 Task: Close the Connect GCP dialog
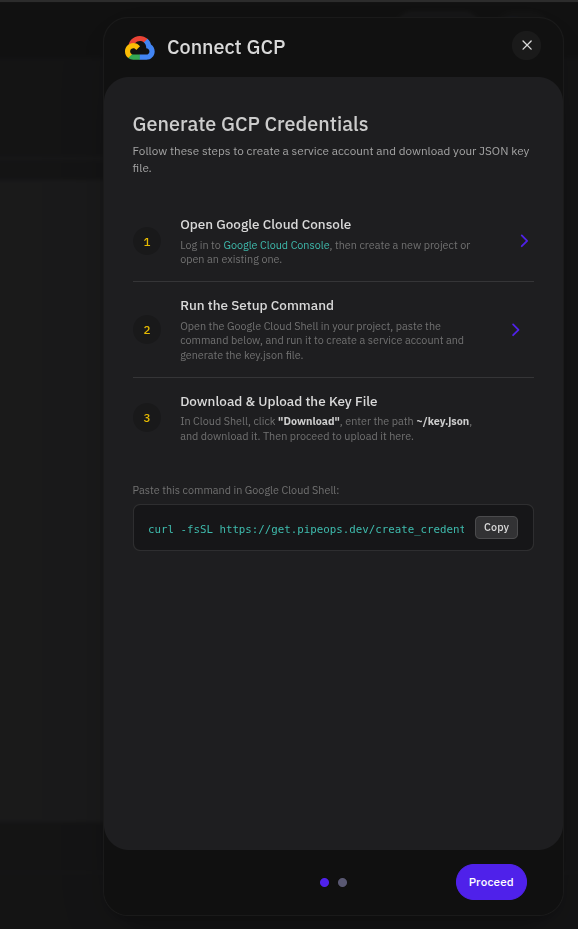pyautogui.click(x=526, y=46)
